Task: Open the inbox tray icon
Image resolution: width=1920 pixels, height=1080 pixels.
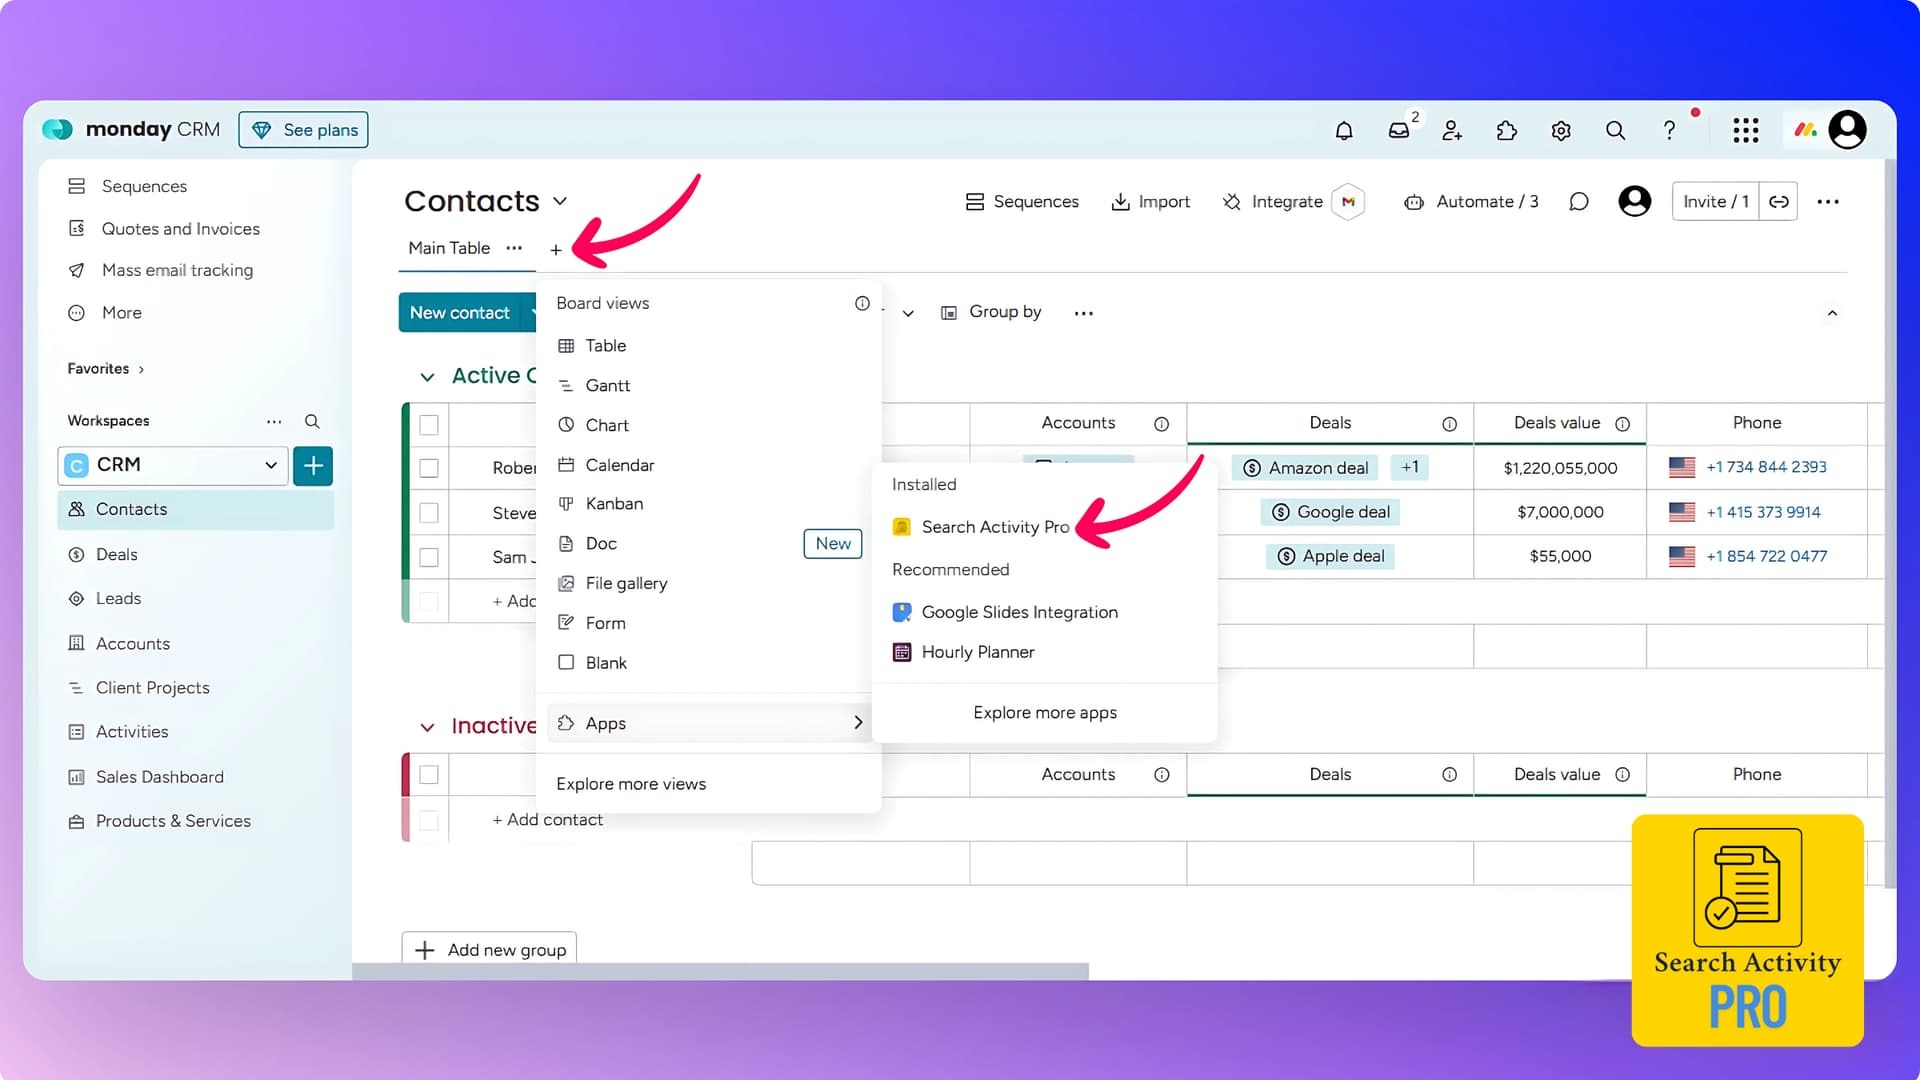Action: point(1399,130)
